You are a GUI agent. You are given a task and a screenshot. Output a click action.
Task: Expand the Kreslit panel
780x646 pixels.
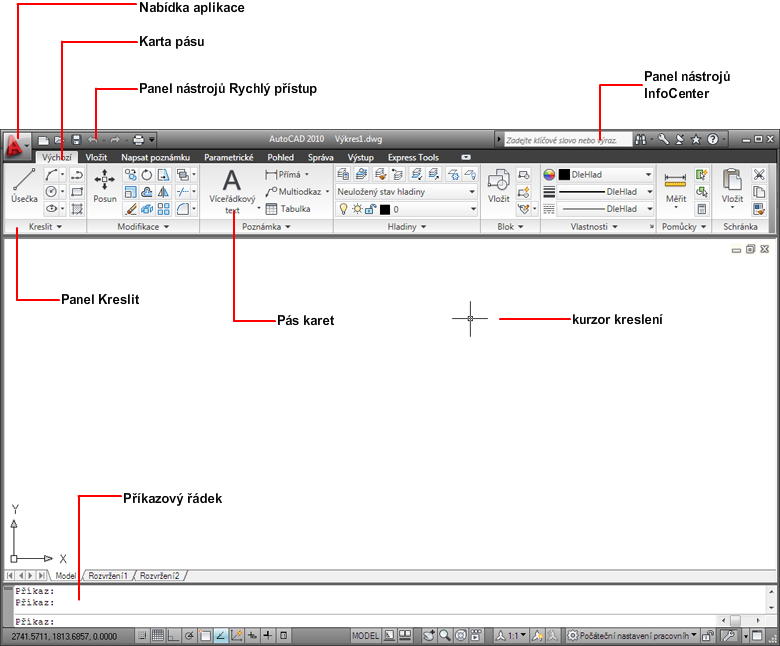click(45, 227)
